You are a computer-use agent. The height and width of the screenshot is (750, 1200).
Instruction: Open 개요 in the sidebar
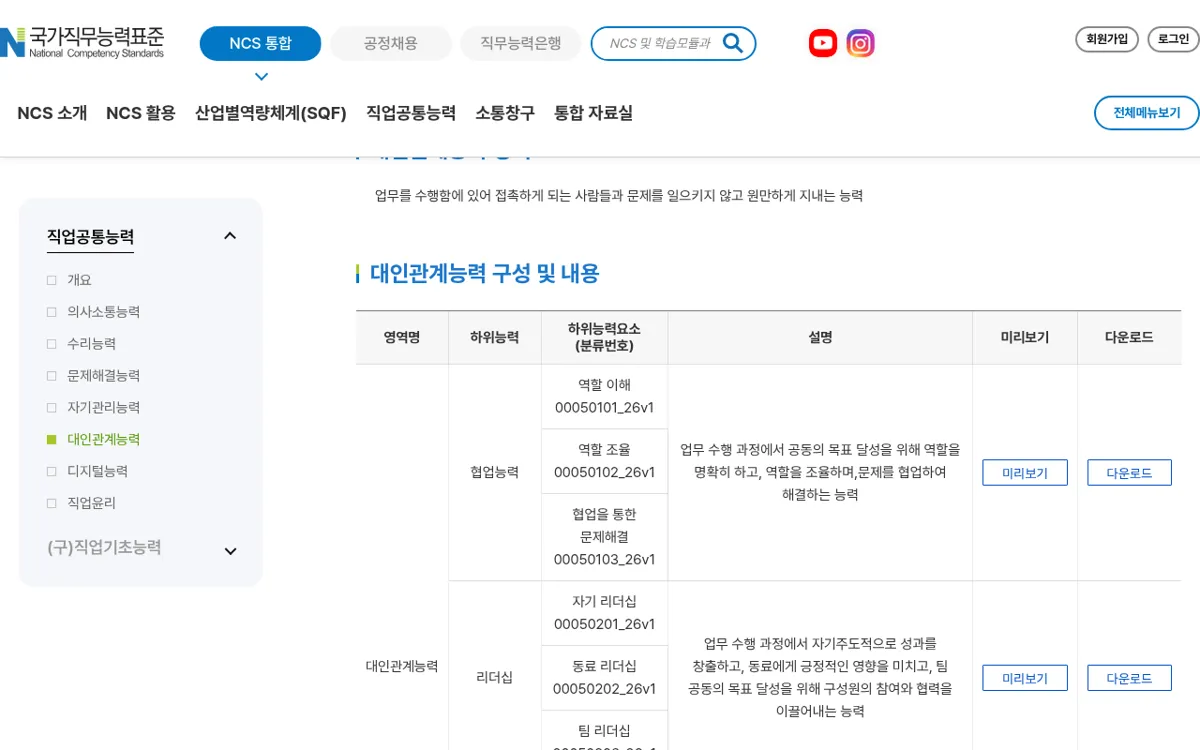coord(79,280)
